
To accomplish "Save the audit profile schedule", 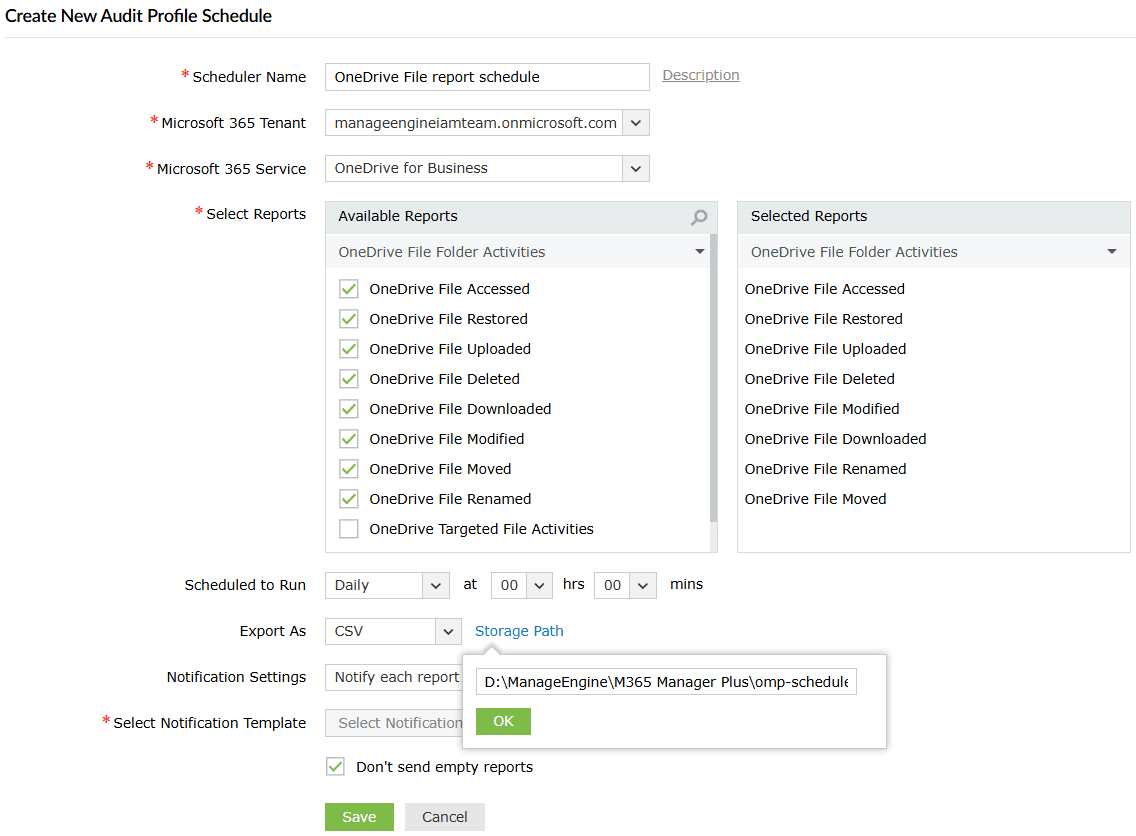I will pyautogui.click(x=359, y=817).
